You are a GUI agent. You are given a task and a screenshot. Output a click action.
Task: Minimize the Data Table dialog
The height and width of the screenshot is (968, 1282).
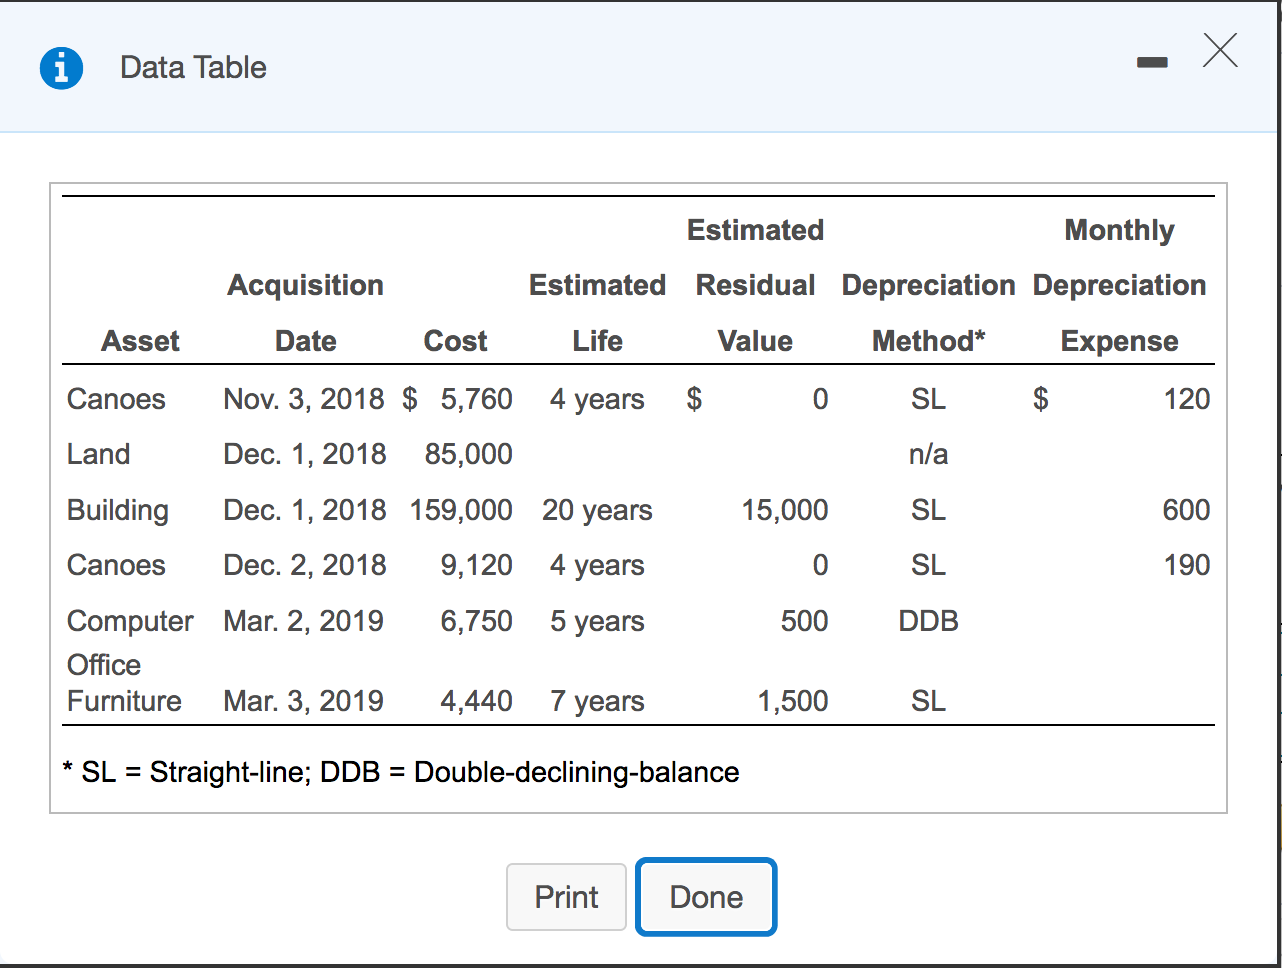[x=1152, y=63]
